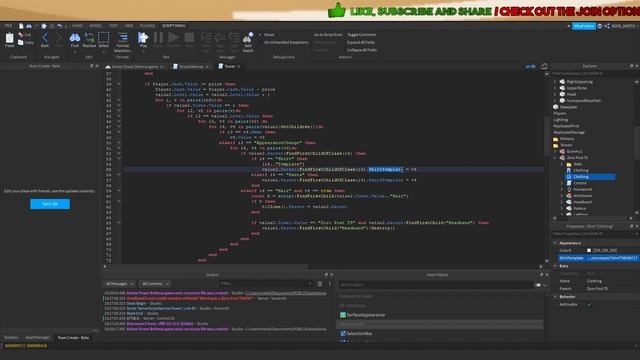Select the SelectionBox object icon
The width and height of the screenshot is (640, 360).
click(343, 333)
